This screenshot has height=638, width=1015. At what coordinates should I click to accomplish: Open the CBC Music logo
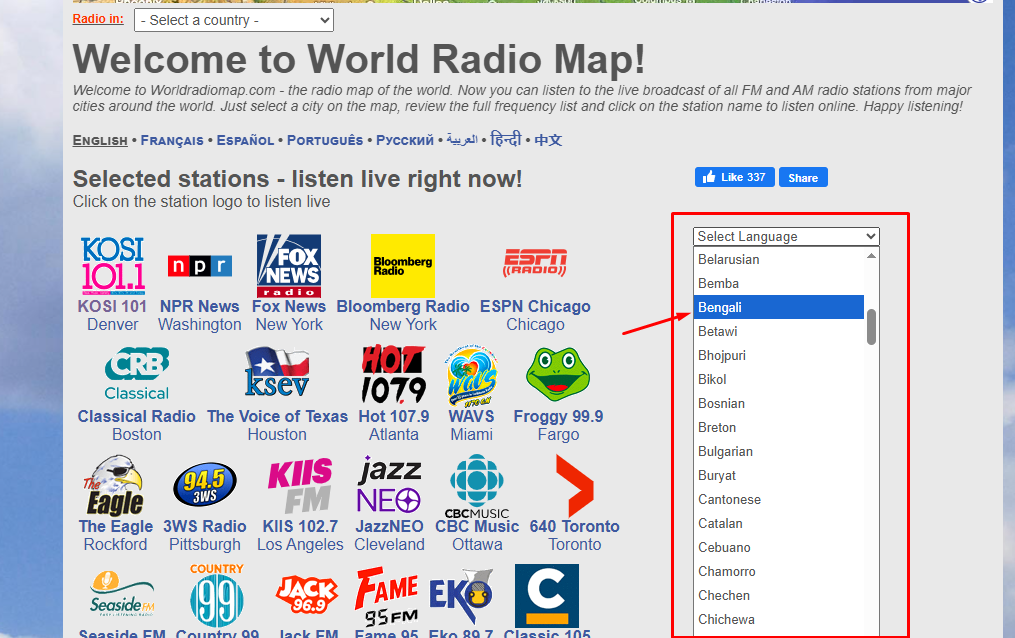point(477,485)
